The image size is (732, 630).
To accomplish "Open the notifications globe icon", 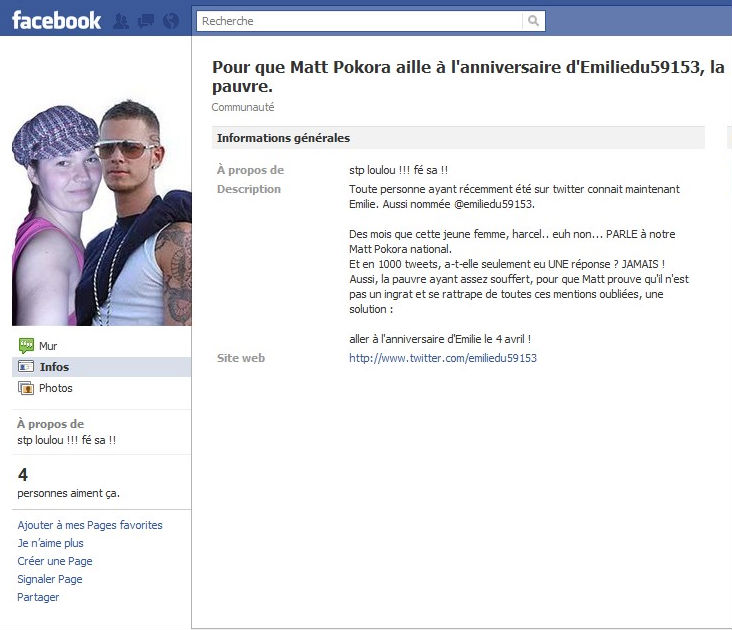I will tap(171, 21).
